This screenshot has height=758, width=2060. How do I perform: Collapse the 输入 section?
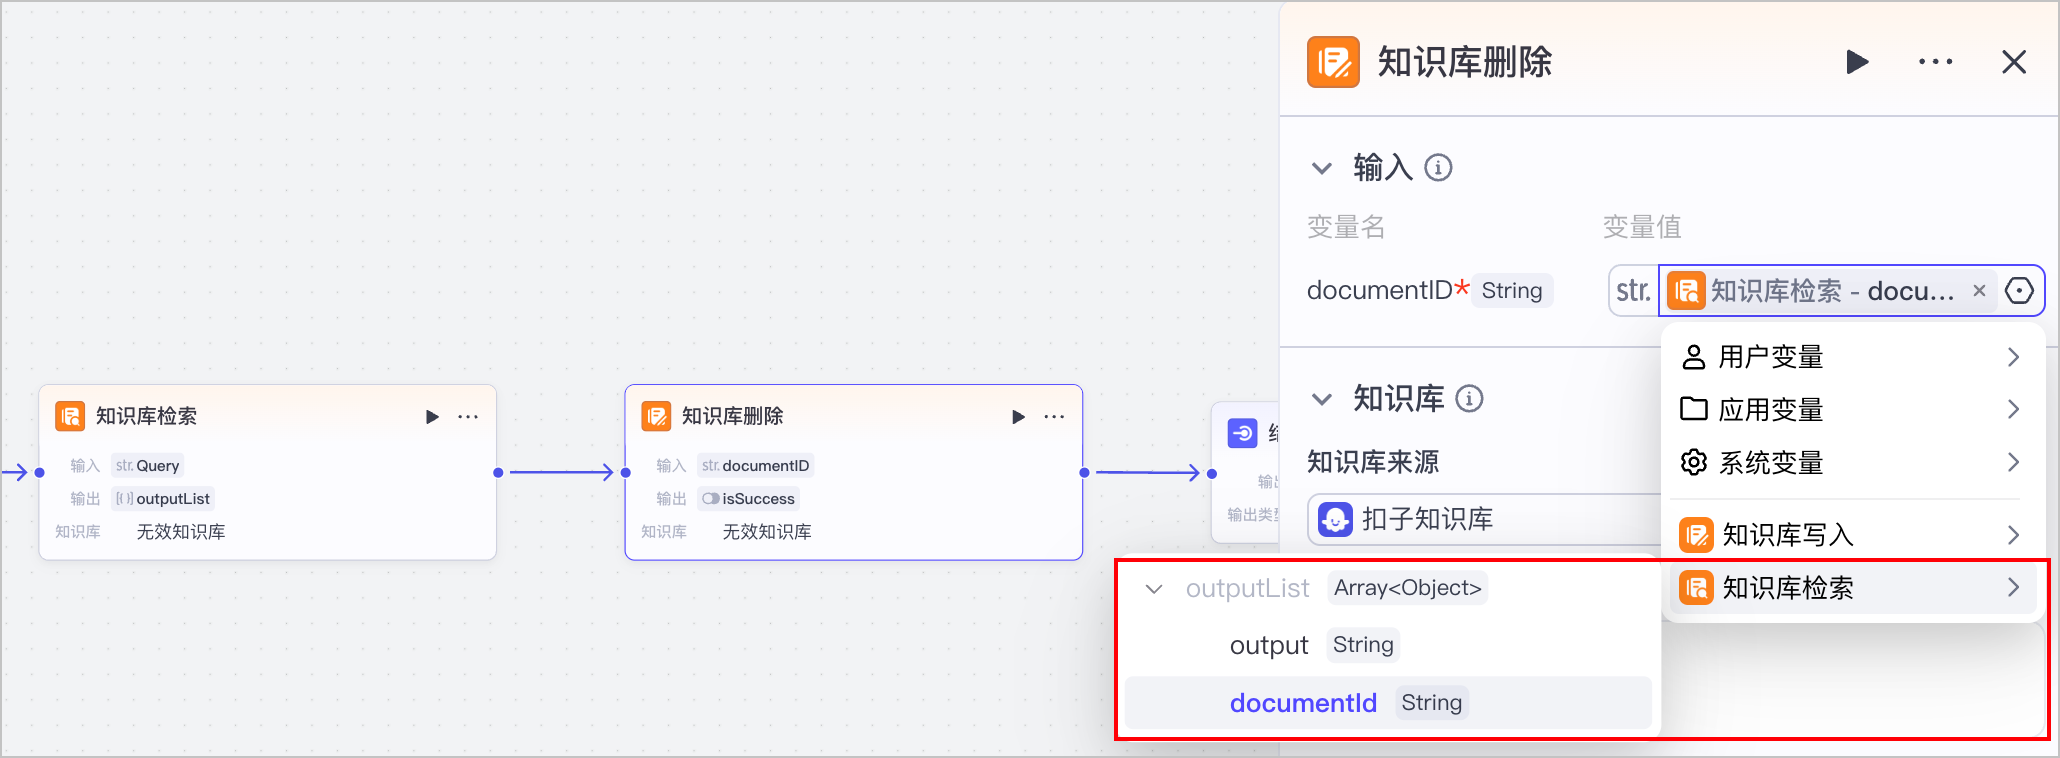1322,168
